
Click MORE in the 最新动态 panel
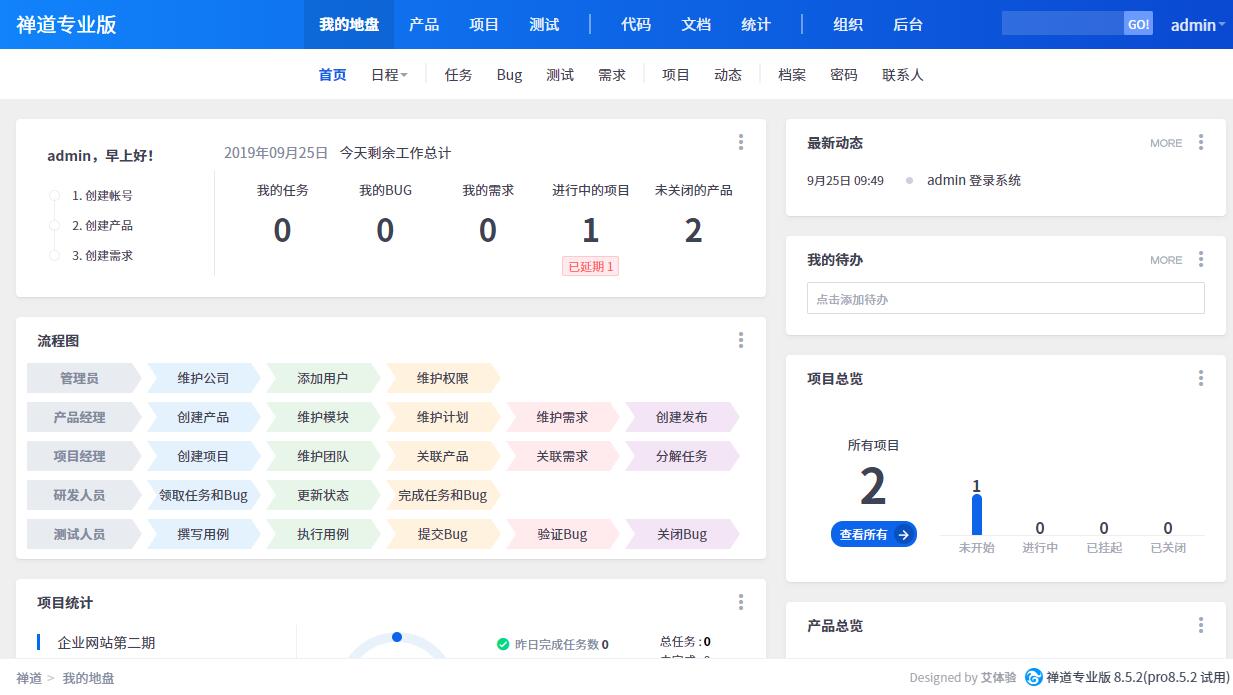click(x=1166, y=143)
